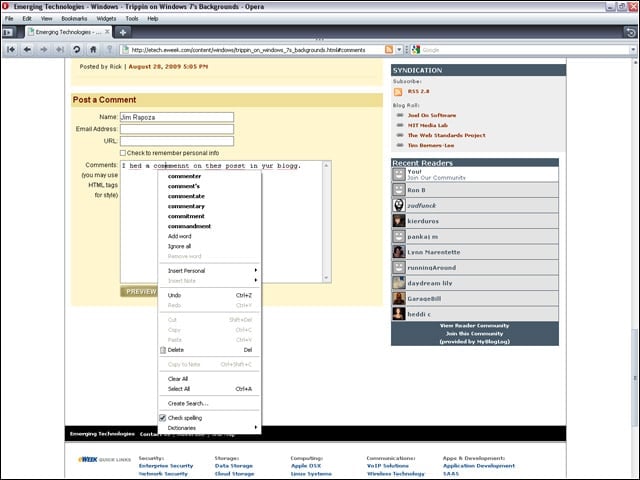Expand the Insert Note submenu arrow
This screenshot has width=640, height=480.
(x=256, y=280)
